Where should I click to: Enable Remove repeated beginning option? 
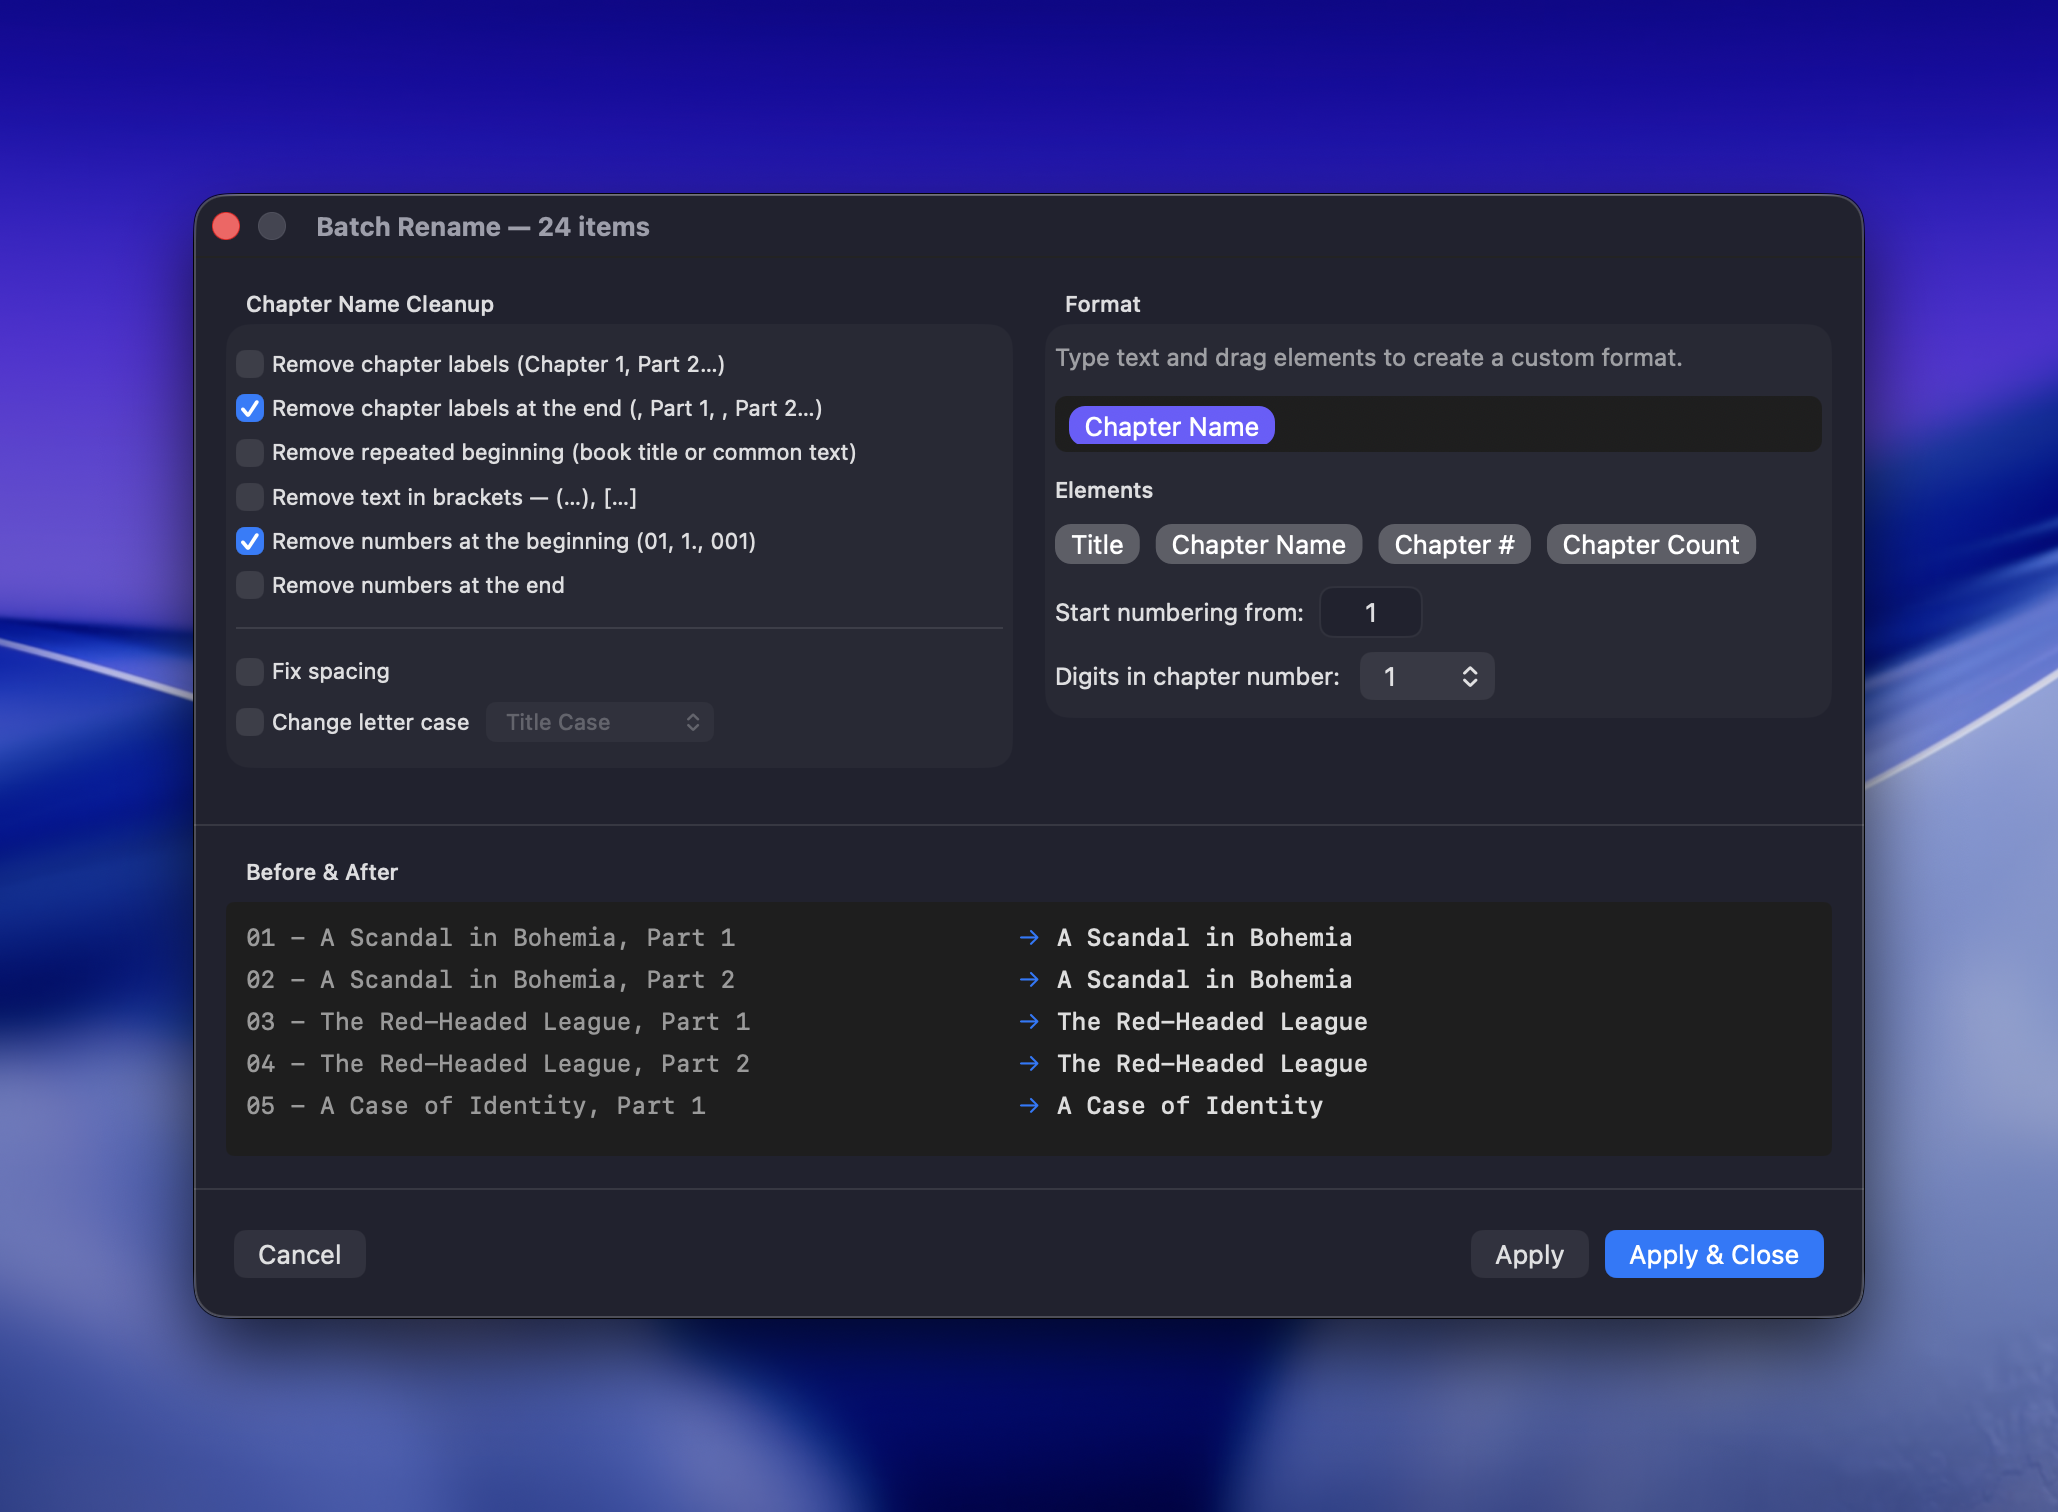click(250, 452)
